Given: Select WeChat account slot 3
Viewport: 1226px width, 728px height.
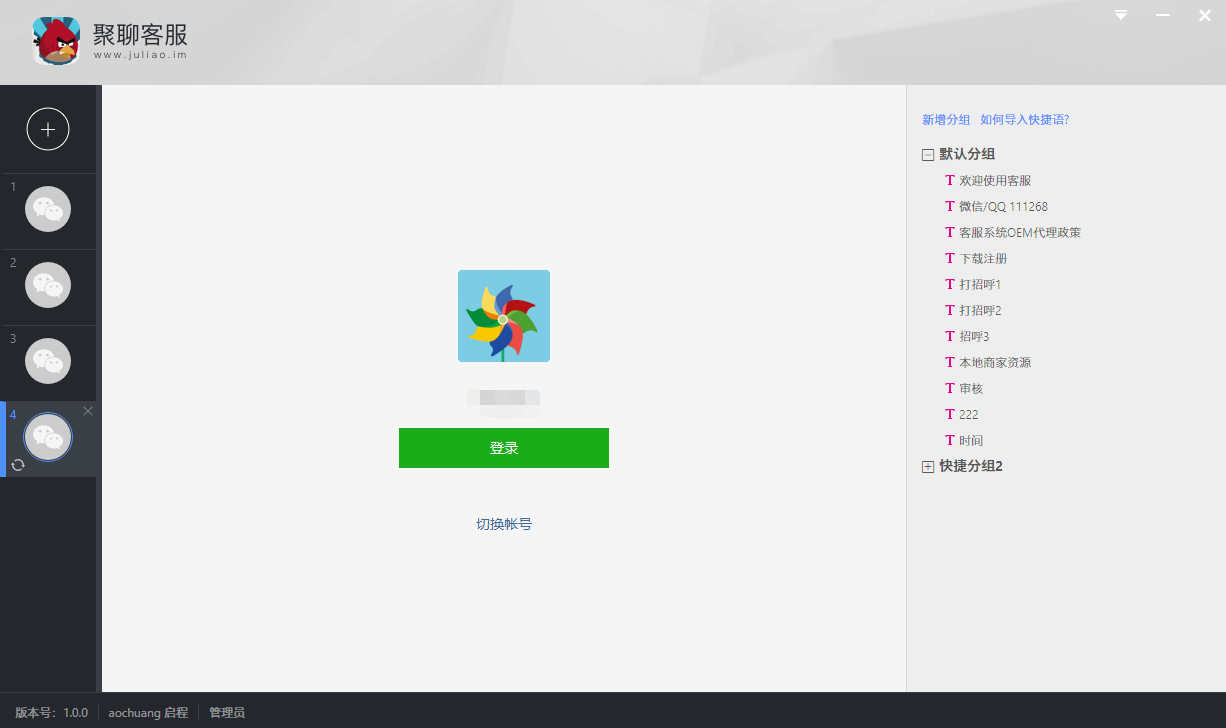Looking at the screenshot, I should pyautogui.click(x=48, y=361).
